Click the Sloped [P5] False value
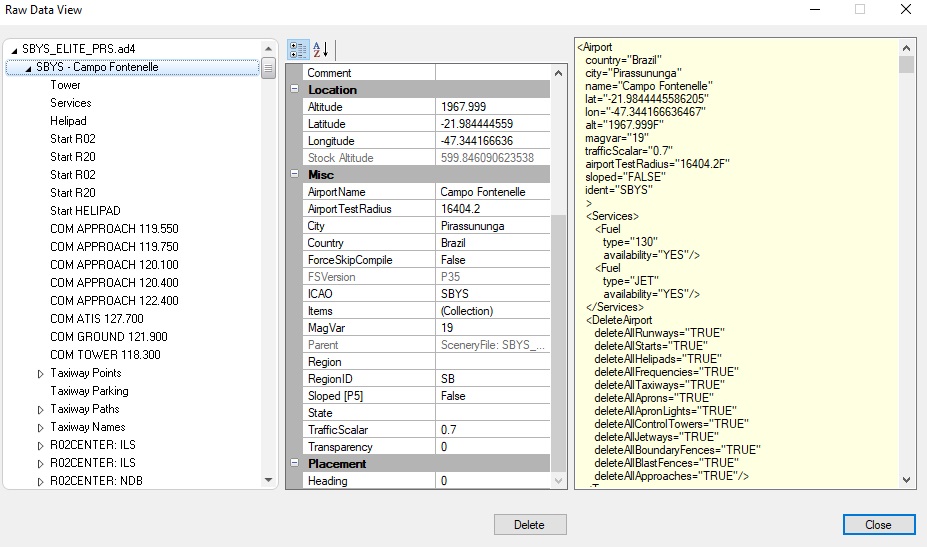This screenshot has height=547, width=927. (492, 396)
